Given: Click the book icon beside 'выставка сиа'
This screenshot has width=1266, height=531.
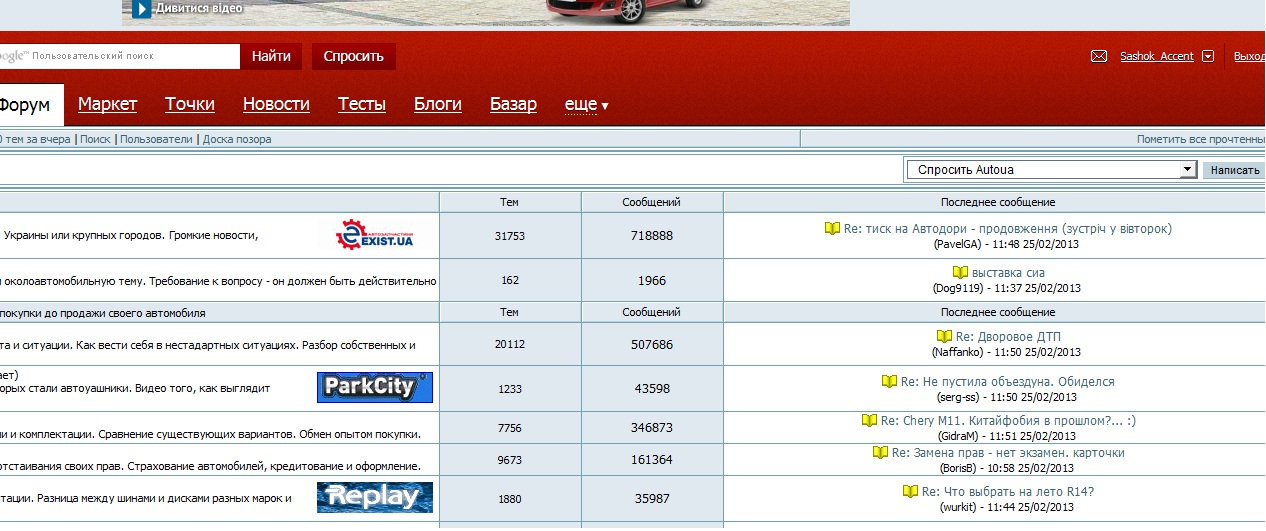Looking at the screenshot, I should point(960,272).
